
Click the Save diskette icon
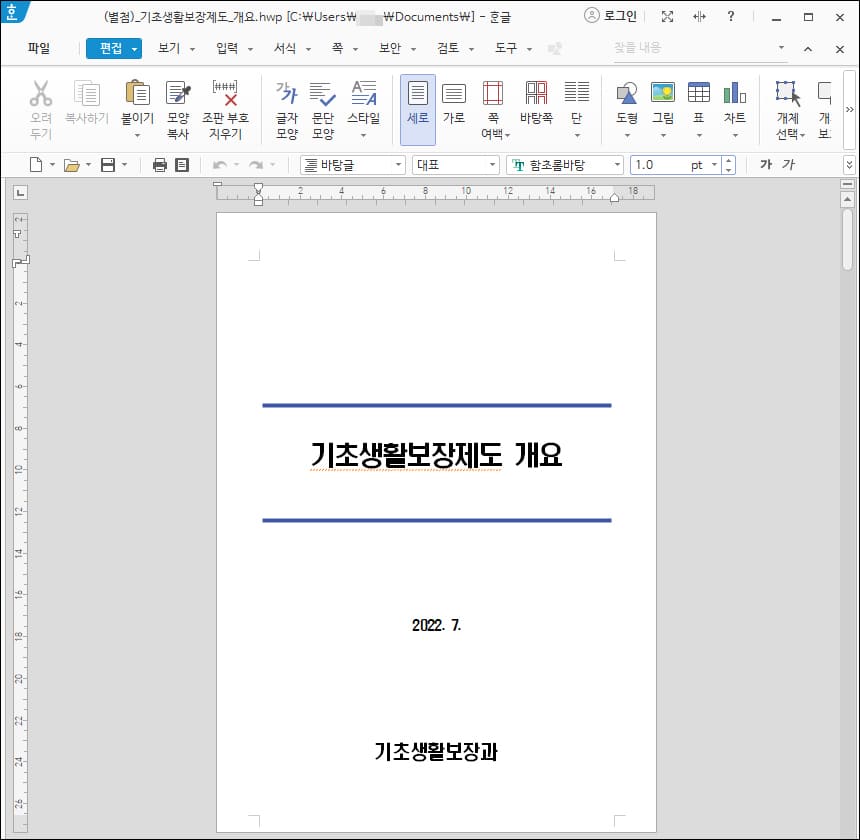click(108, 164)
